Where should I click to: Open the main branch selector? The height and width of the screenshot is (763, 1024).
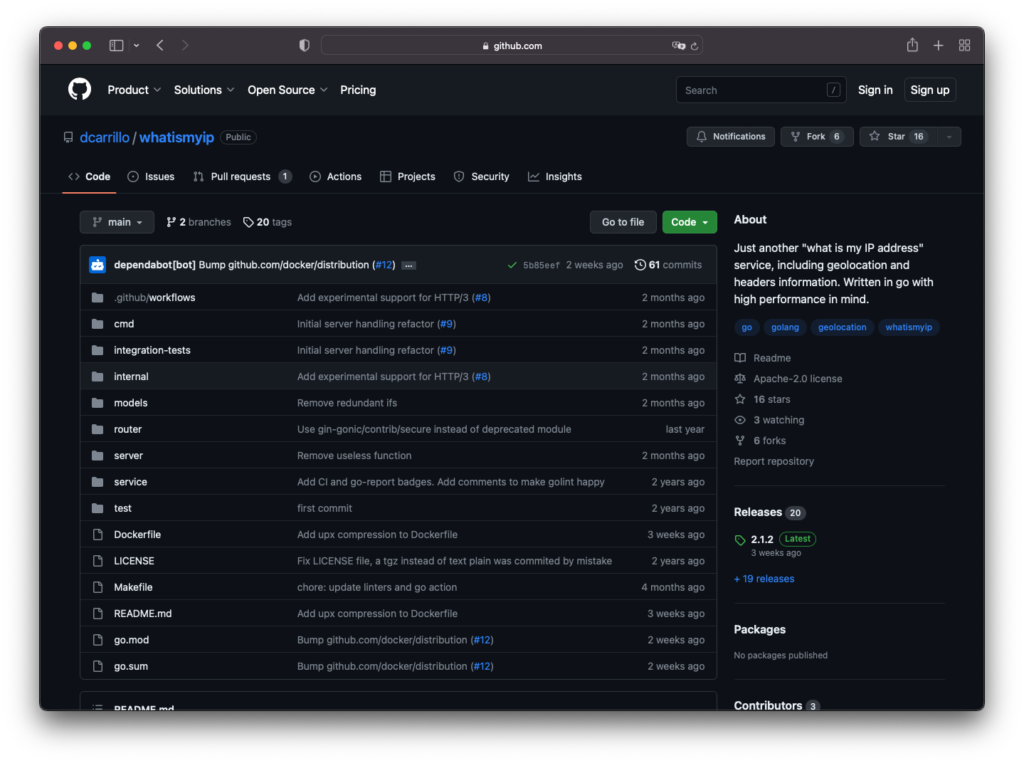pos(117,222)
